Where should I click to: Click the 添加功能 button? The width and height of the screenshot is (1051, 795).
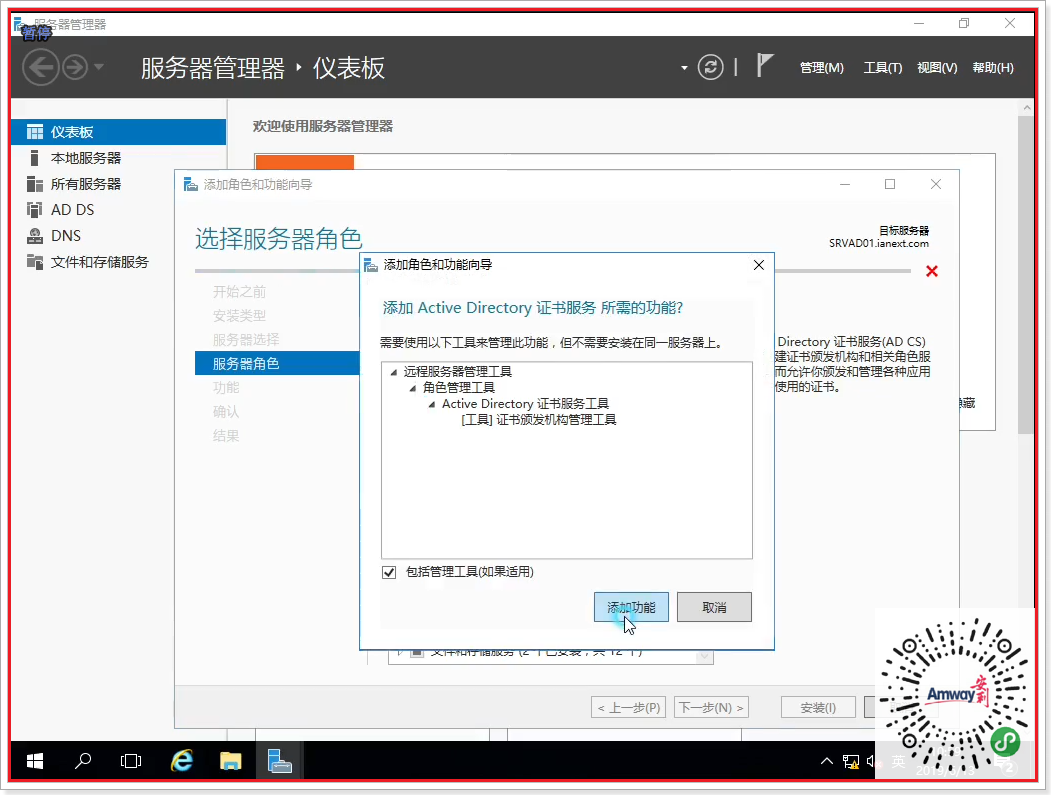[x=631, y=607]
